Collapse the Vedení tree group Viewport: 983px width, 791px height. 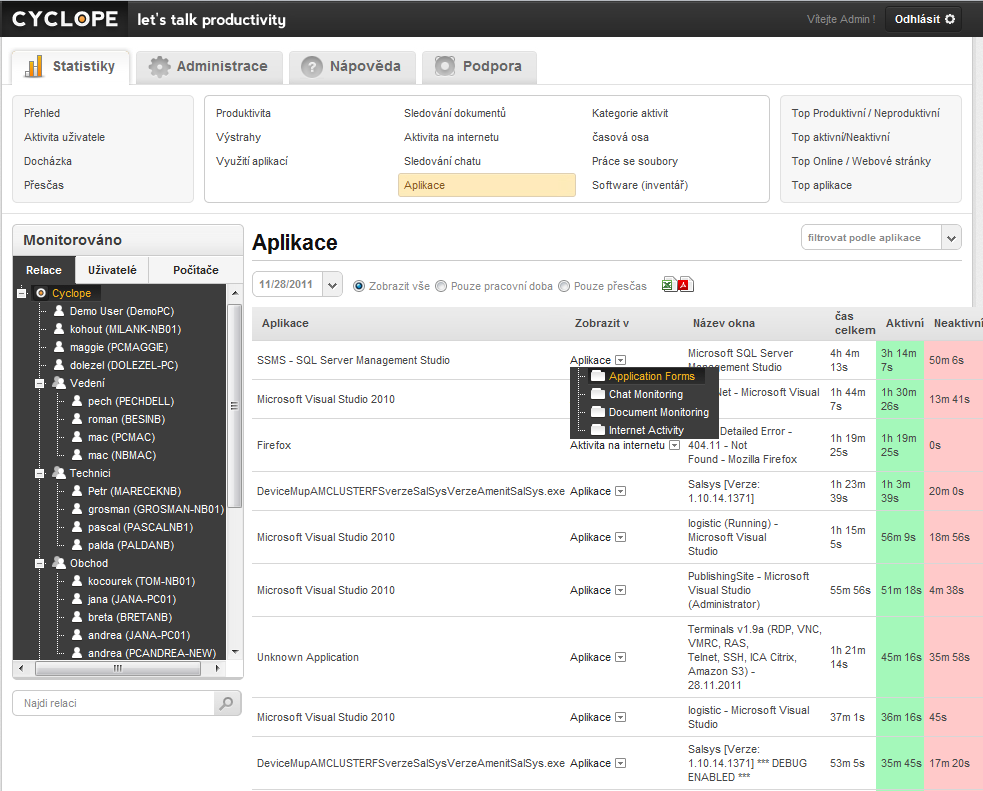tap(39, 383)
